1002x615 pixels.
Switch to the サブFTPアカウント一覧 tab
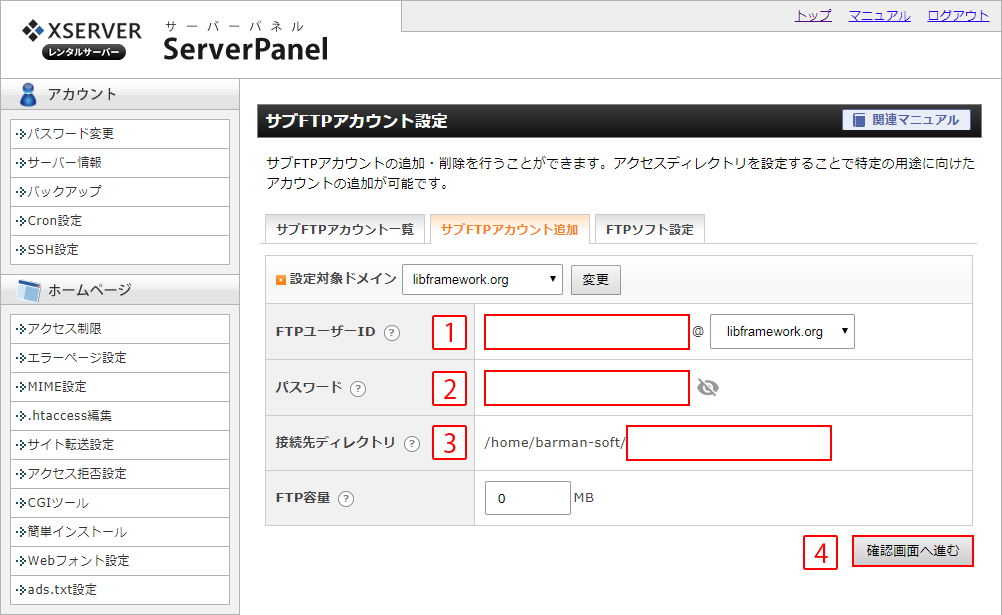pos(343,229)
